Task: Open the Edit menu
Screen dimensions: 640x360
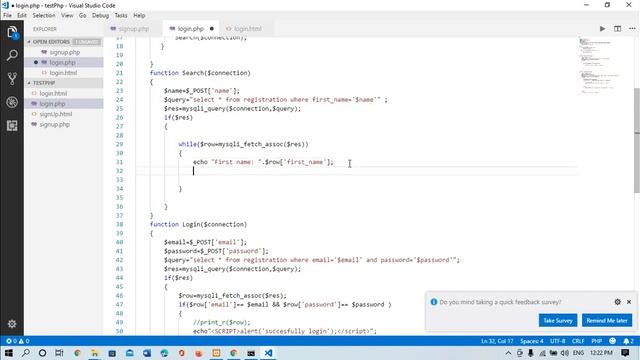Action: pyautogui.click(x=22, y=15)
